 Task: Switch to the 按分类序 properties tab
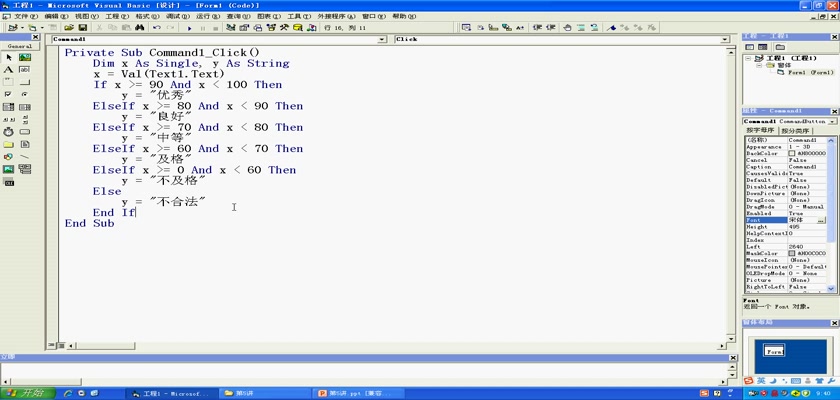(796, 130)
